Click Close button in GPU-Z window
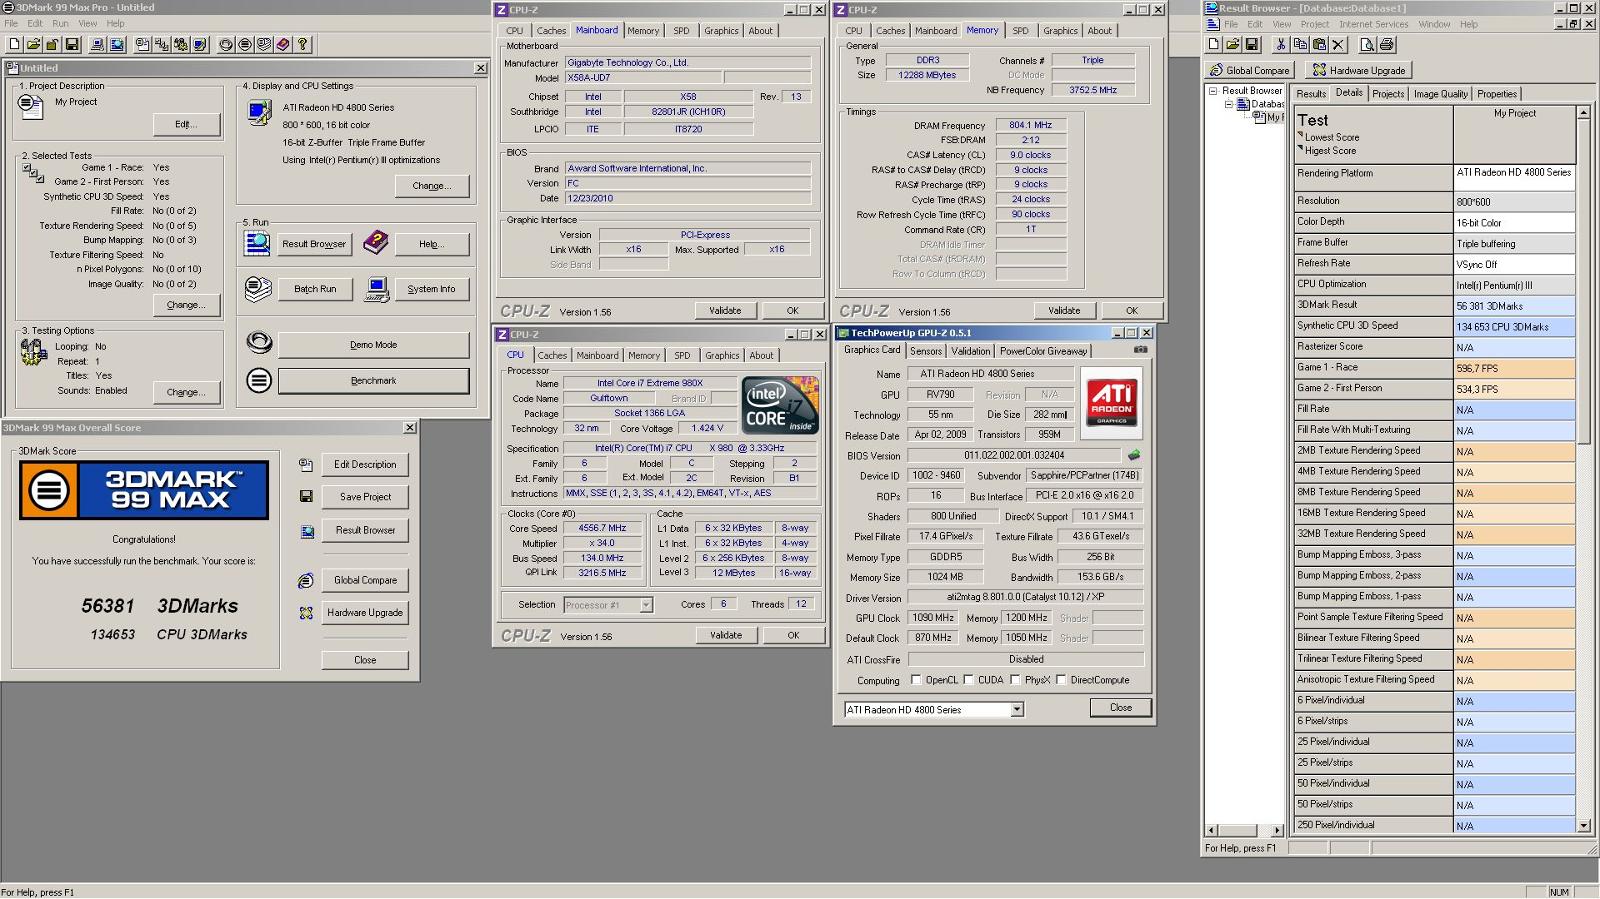1600x899 pixels. (1120, 707)
